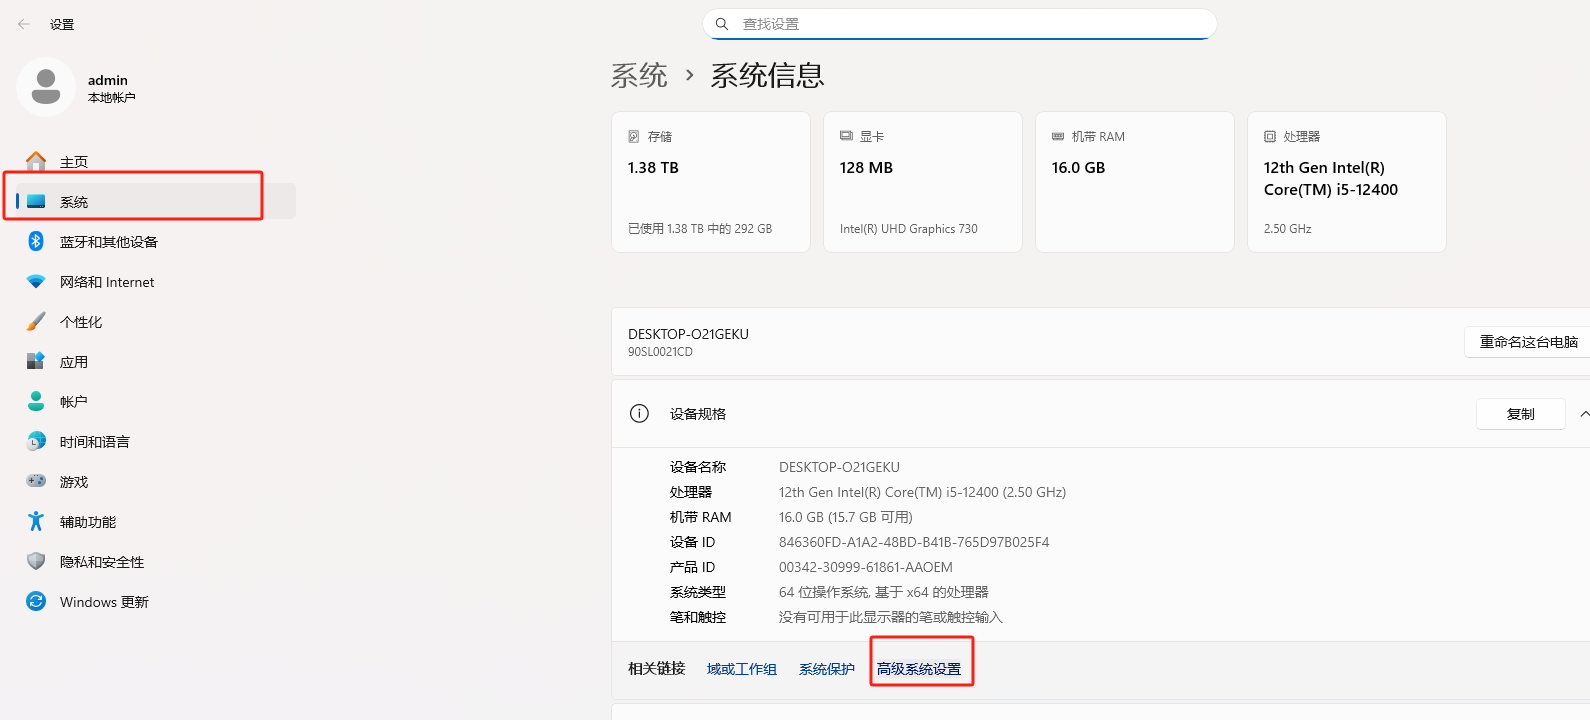Open the 高级系统设置 link
The height and width of the screenshot is (720, 1590).
919,669
